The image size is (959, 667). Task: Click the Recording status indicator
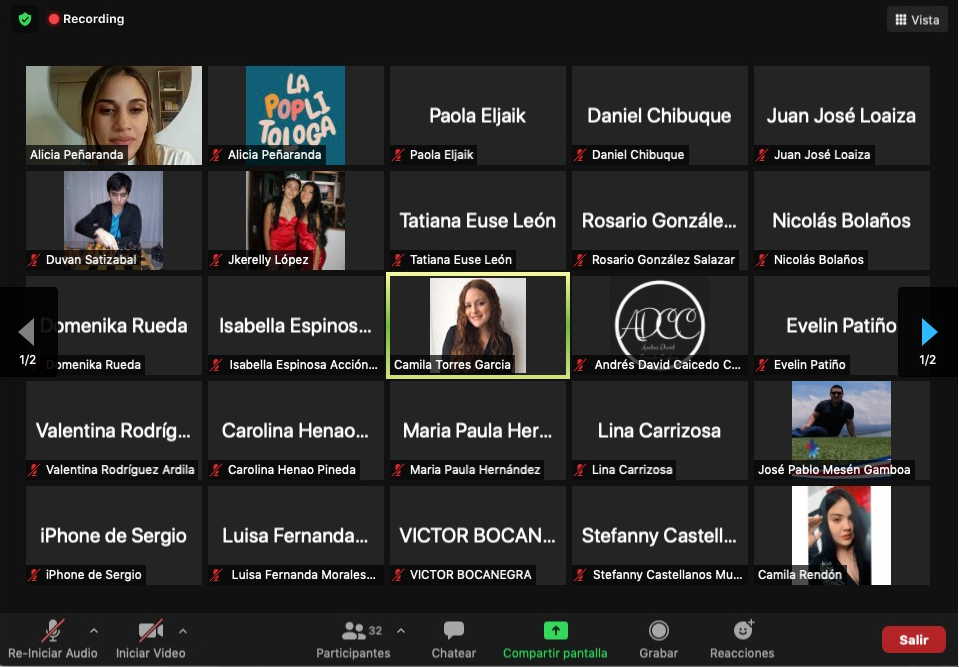pos(86,19)
